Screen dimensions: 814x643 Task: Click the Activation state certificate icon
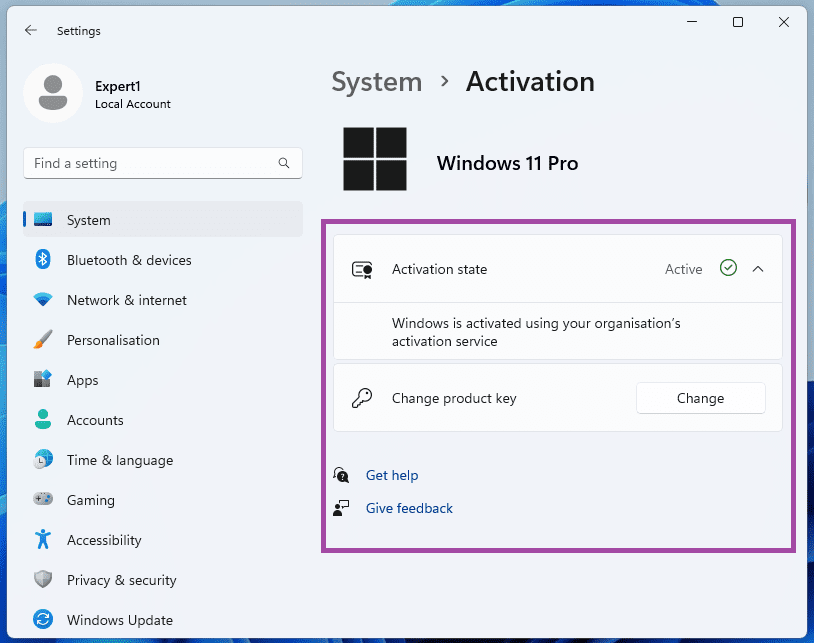coord(362,270)
